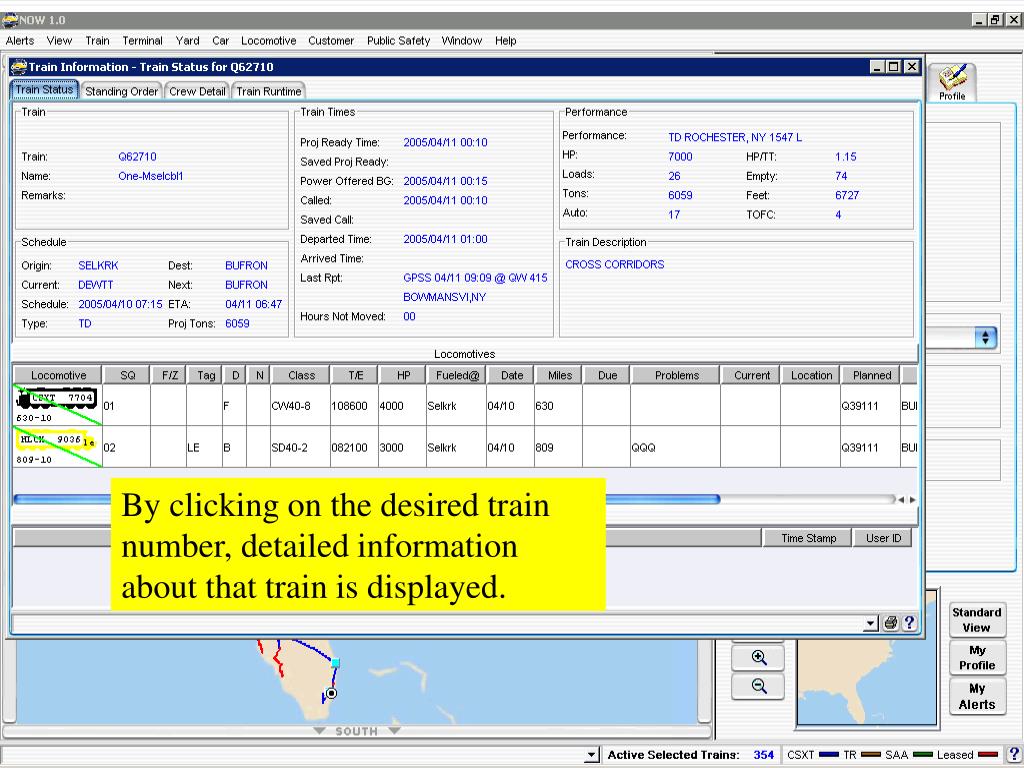Click the SOUTH map pan control
Image resolution: width=1024 pixels, height=768 pixels.
[357, 731]
